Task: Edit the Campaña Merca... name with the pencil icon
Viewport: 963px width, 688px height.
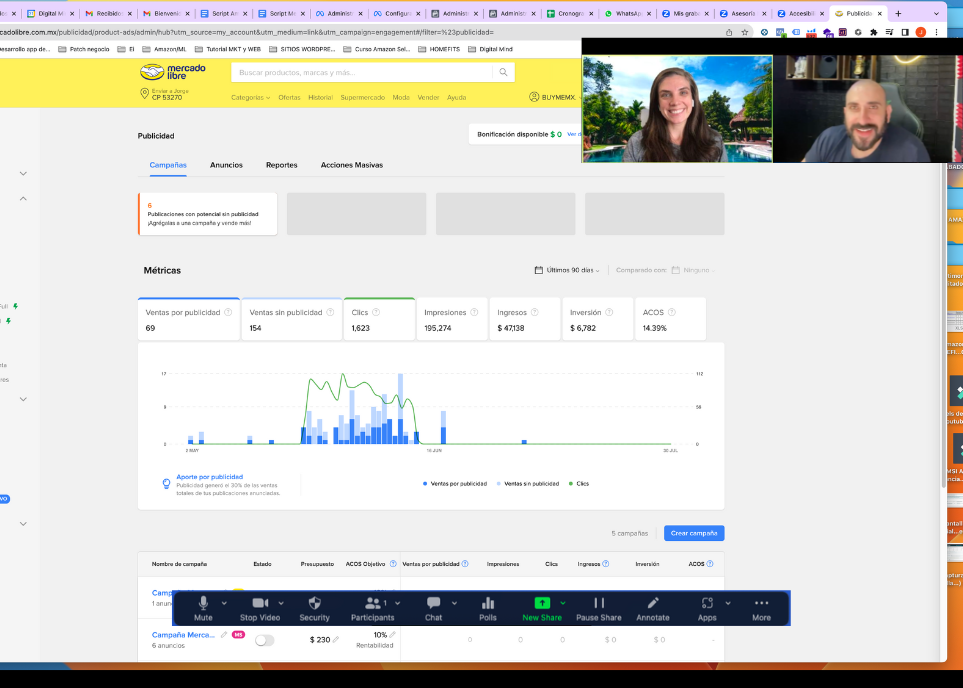Action: pyautogui.click(x=224, y=635)
